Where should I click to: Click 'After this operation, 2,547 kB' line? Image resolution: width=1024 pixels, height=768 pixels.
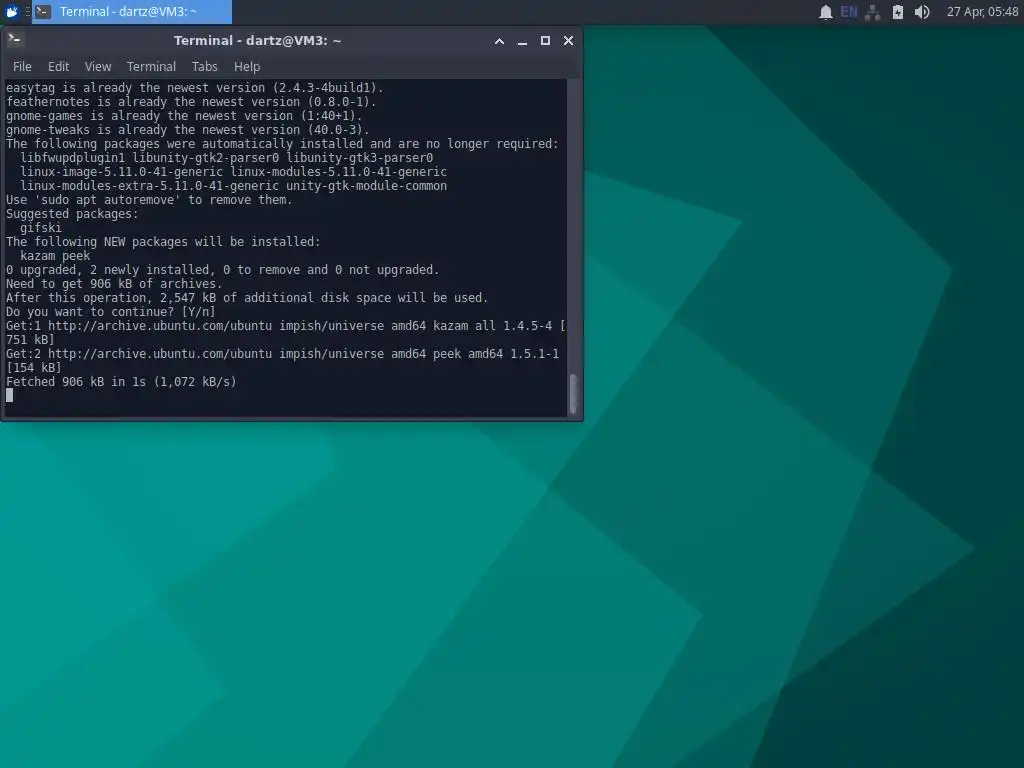(247, 298)
